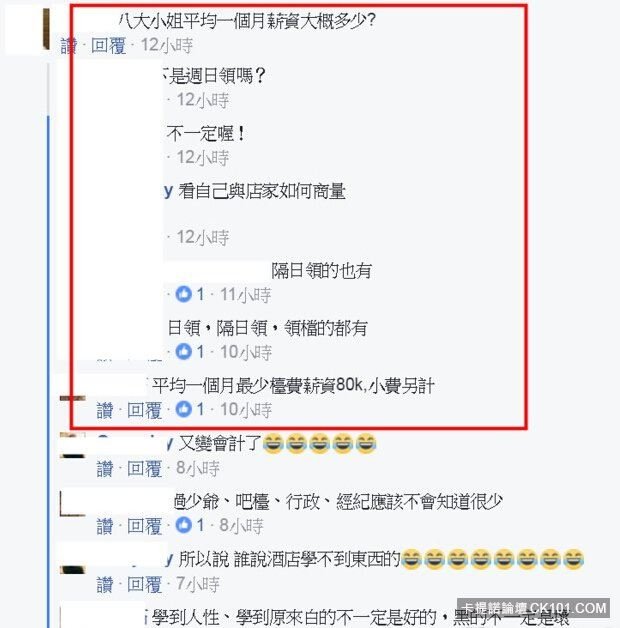
Task: Click the like icon beside the 10小時 領檔 reply
Action: pyautogui.click(x=183, y=352)
